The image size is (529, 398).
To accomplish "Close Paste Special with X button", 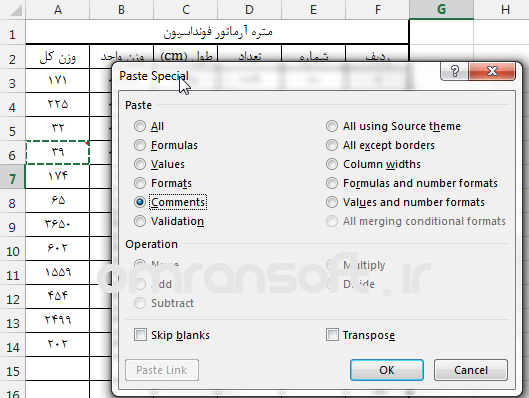I will pos(492,71).
